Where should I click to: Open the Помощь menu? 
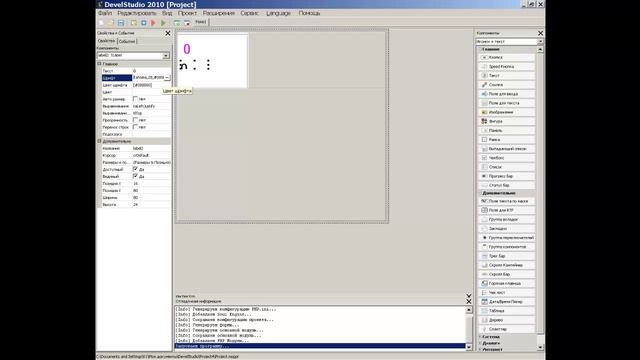pos(309,13)
